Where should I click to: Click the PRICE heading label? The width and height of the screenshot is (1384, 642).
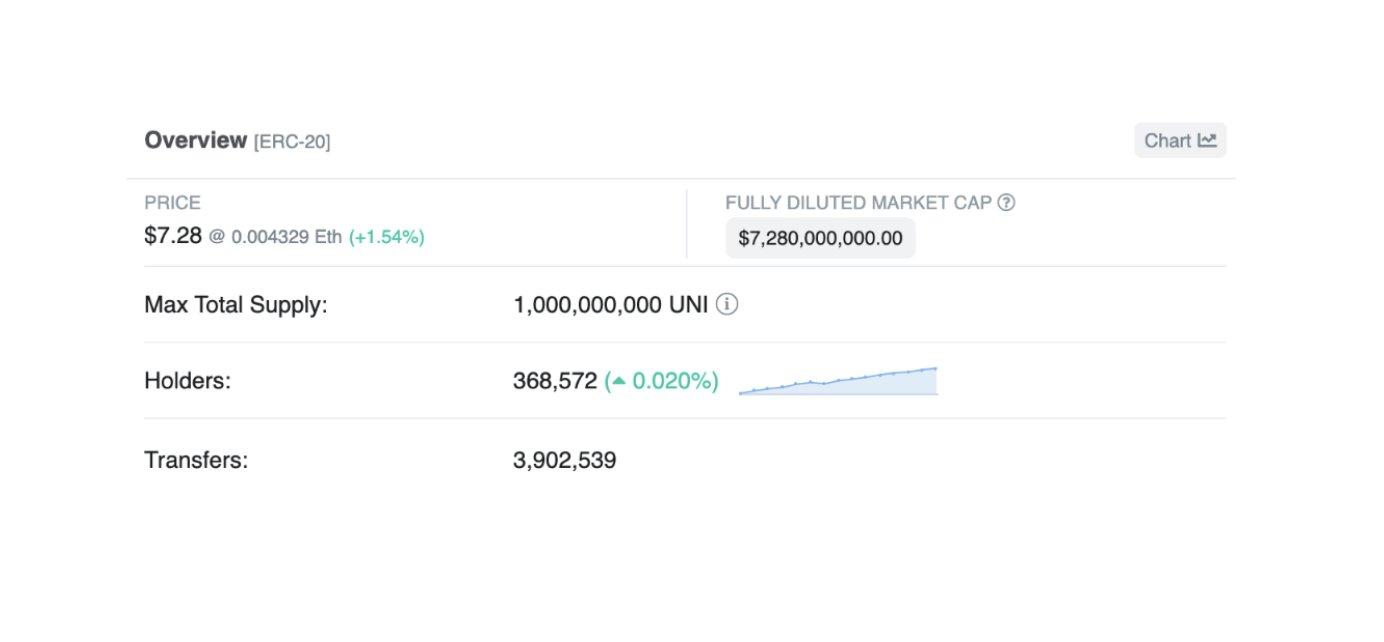coord(172,202)
